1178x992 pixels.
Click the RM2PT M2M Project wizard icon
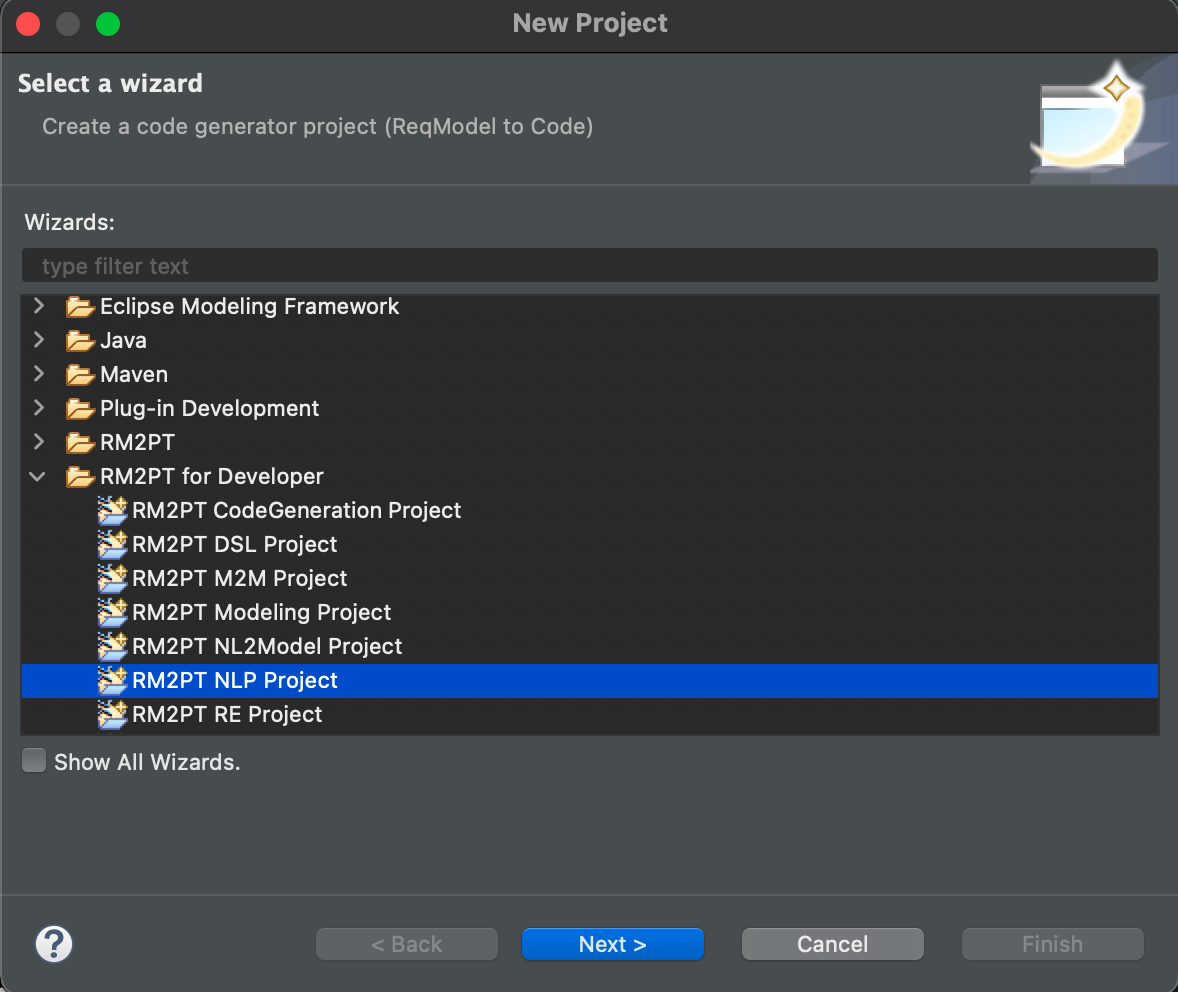tap(113, 578)
